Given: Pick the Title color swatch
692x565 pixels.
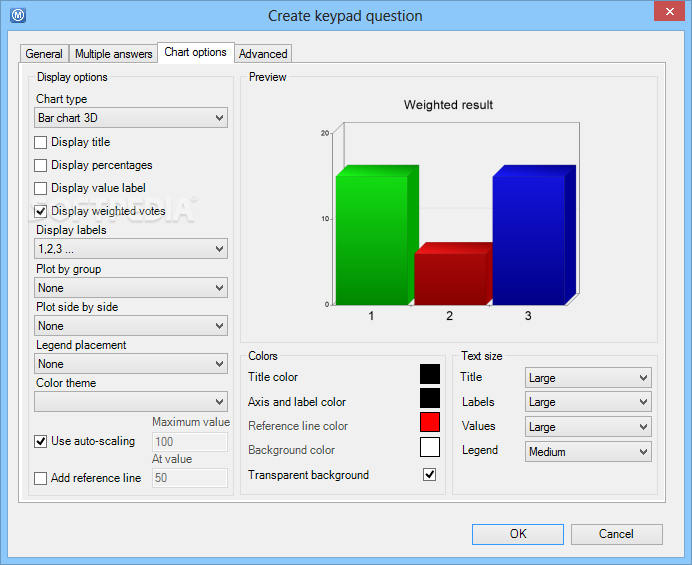Looking at the screenshot, I should coord(430,374).
